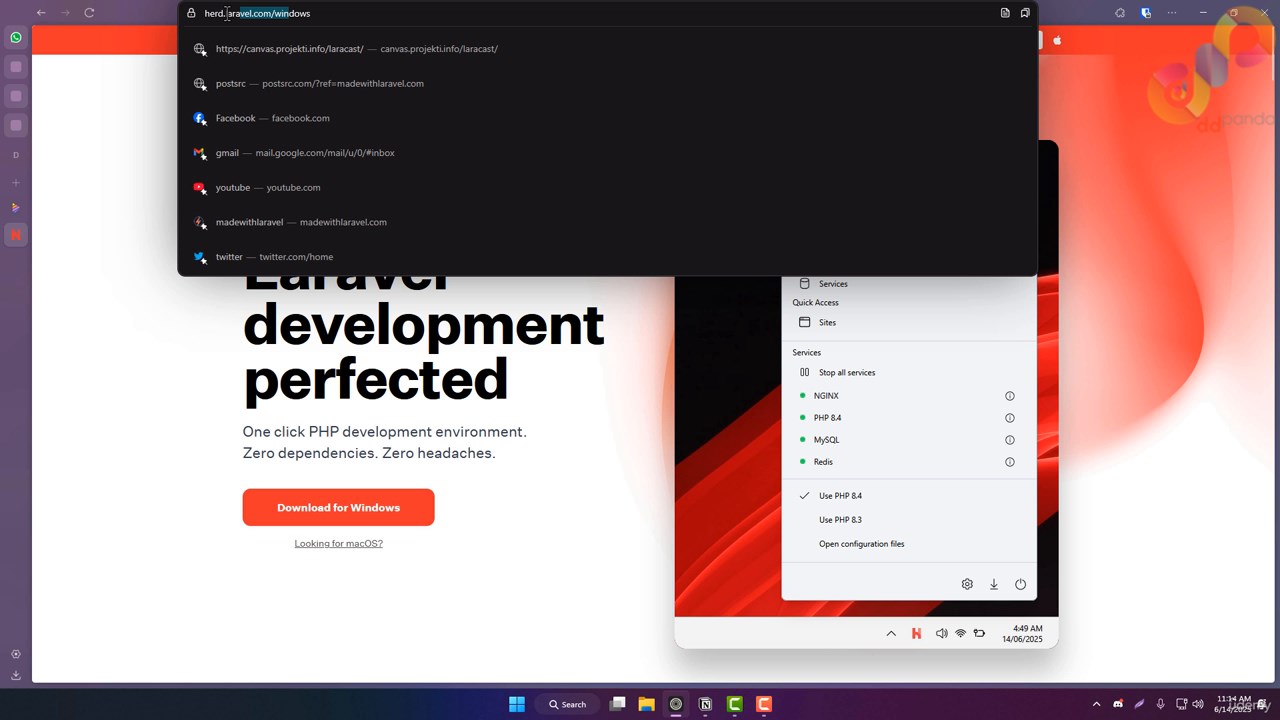Image resolution: width=1280 pixels, height=720 pixels.
Task: Follow the 'Looking for macOS?' link
Action: point(338,544)
